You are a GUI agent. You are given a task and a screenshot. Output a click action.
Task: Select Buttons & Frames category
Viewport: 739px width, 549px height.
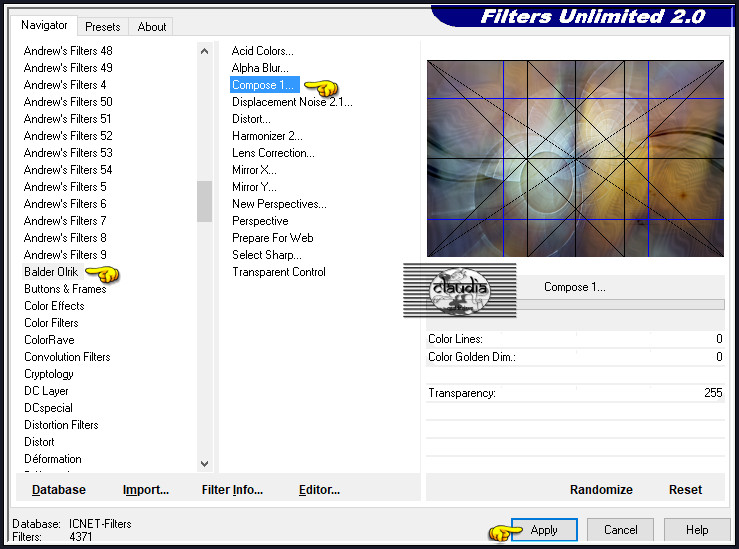[65, 289]
